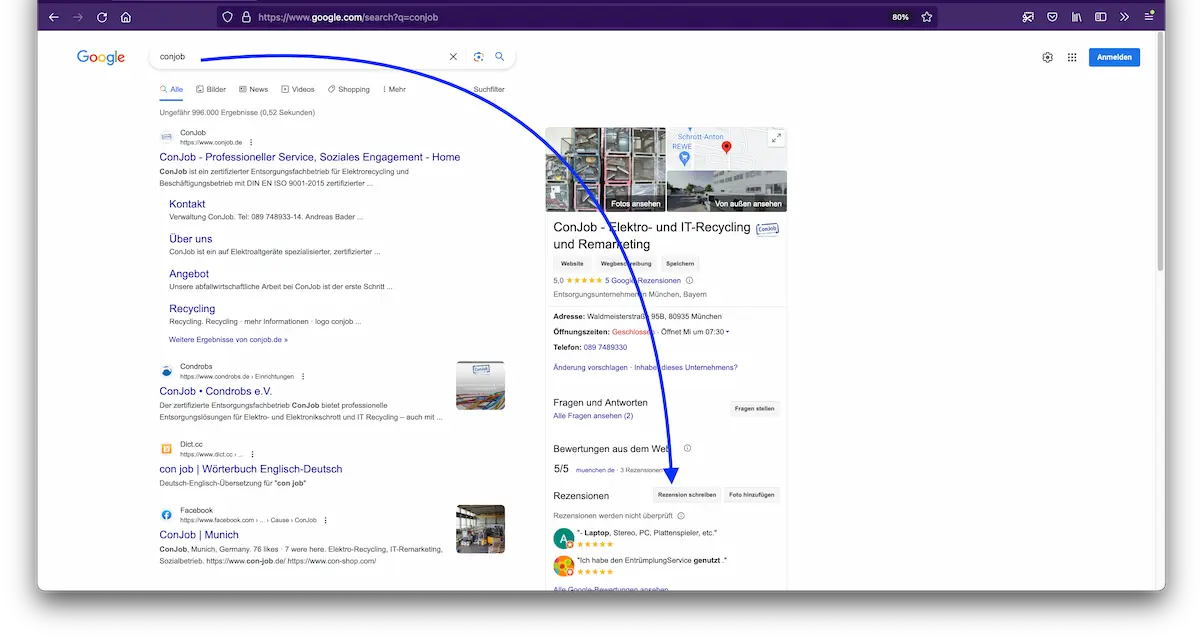Click the Condrobs result thumbnail
The image size is (1200, 640).
click(480, 385)
